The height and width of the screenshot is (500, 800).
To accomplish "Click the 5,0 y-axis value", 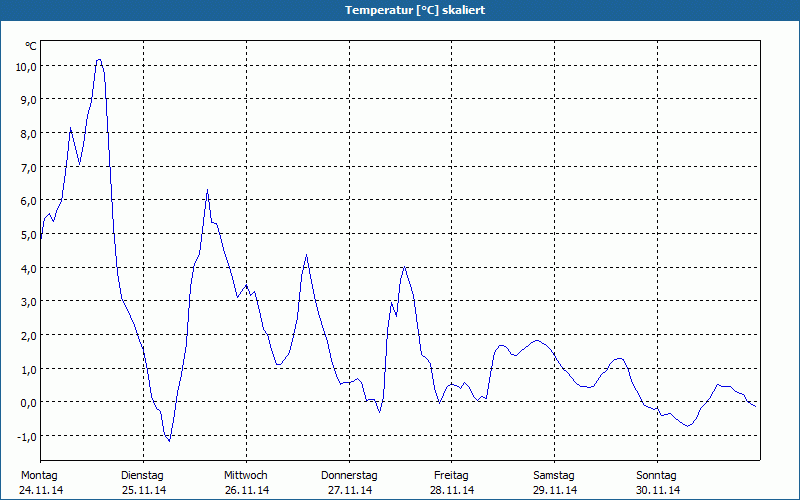I will point(29,235).
